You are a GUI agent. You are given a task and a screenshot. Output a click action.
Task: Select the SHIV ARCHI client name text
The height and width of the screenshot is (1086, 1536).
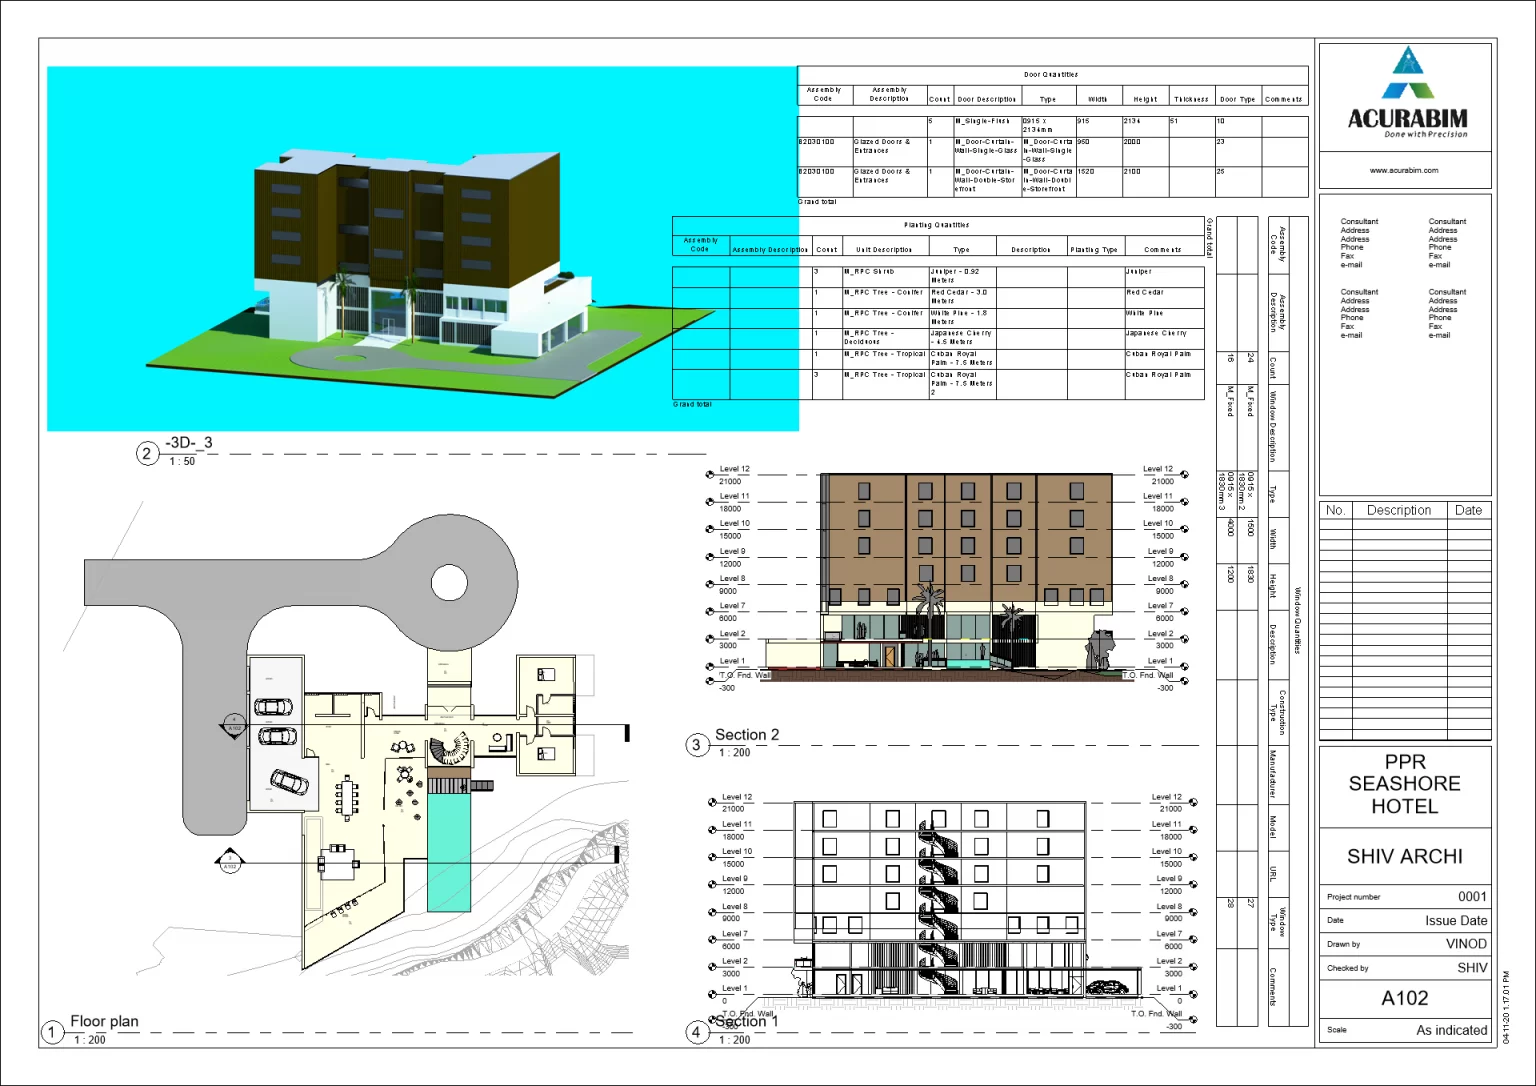point(1405,856)
